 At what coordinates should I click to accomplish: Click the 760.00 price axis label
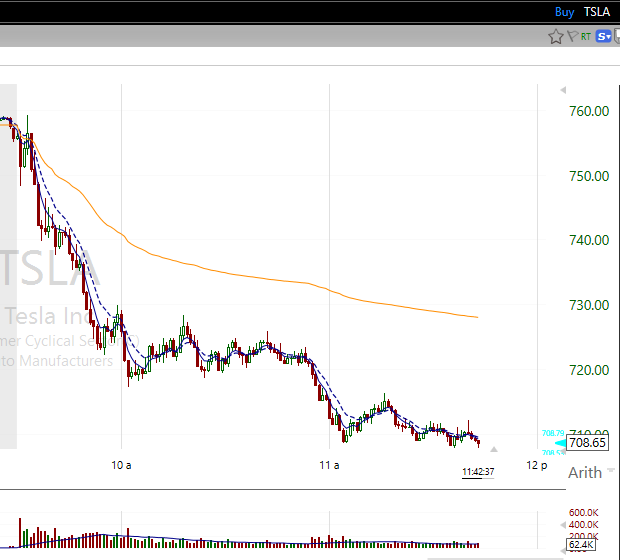point(589,111)
